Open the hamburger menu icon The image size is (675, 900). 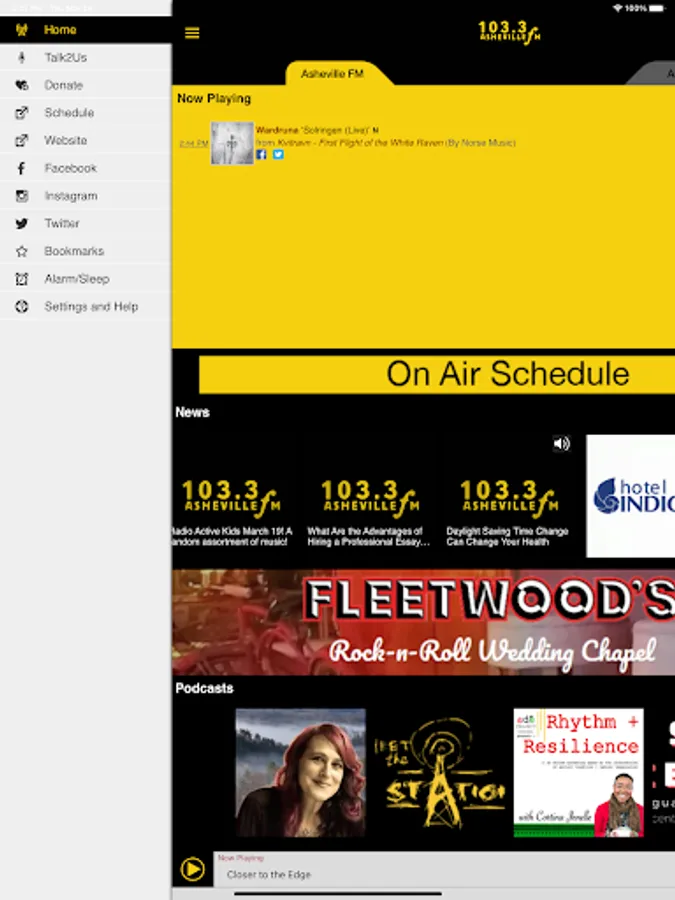point(192,33)
